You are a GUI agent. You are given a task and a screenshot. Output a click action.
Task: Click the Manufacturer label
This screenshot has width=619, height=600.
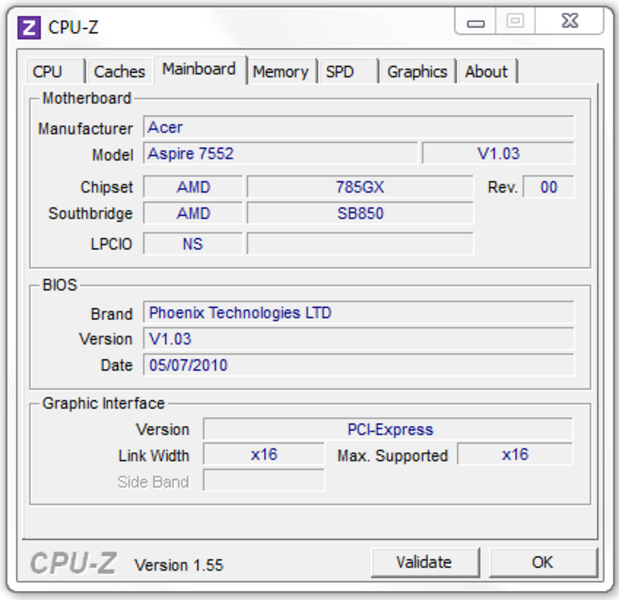pyautogui.click(x=85, y=129)
